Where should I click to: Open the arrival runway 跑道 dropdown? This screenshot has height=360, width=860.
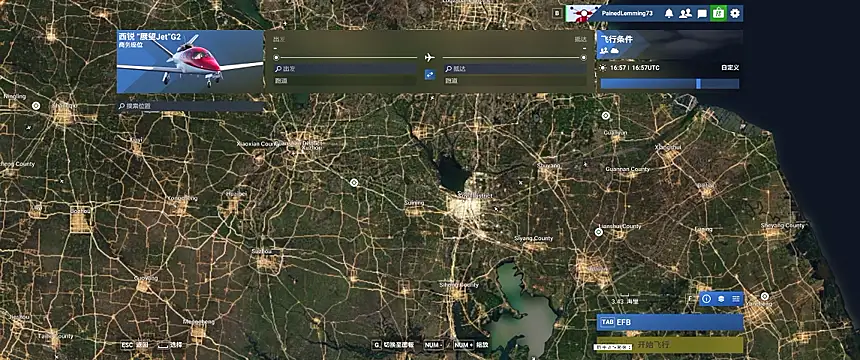point(514,81)
